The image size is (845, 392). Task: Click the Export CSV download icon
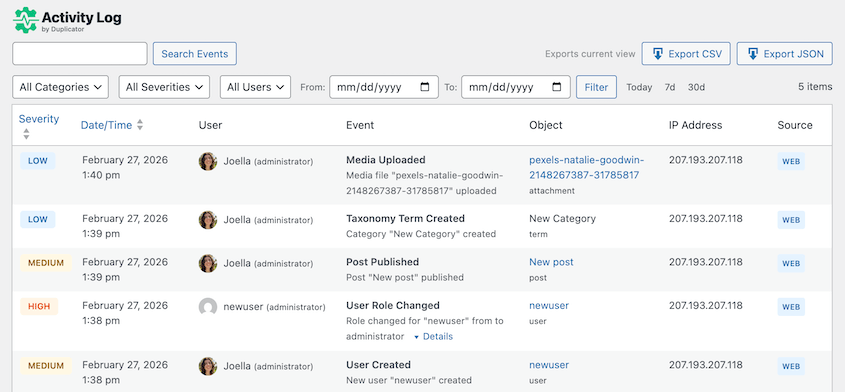(x=657, y=54)
